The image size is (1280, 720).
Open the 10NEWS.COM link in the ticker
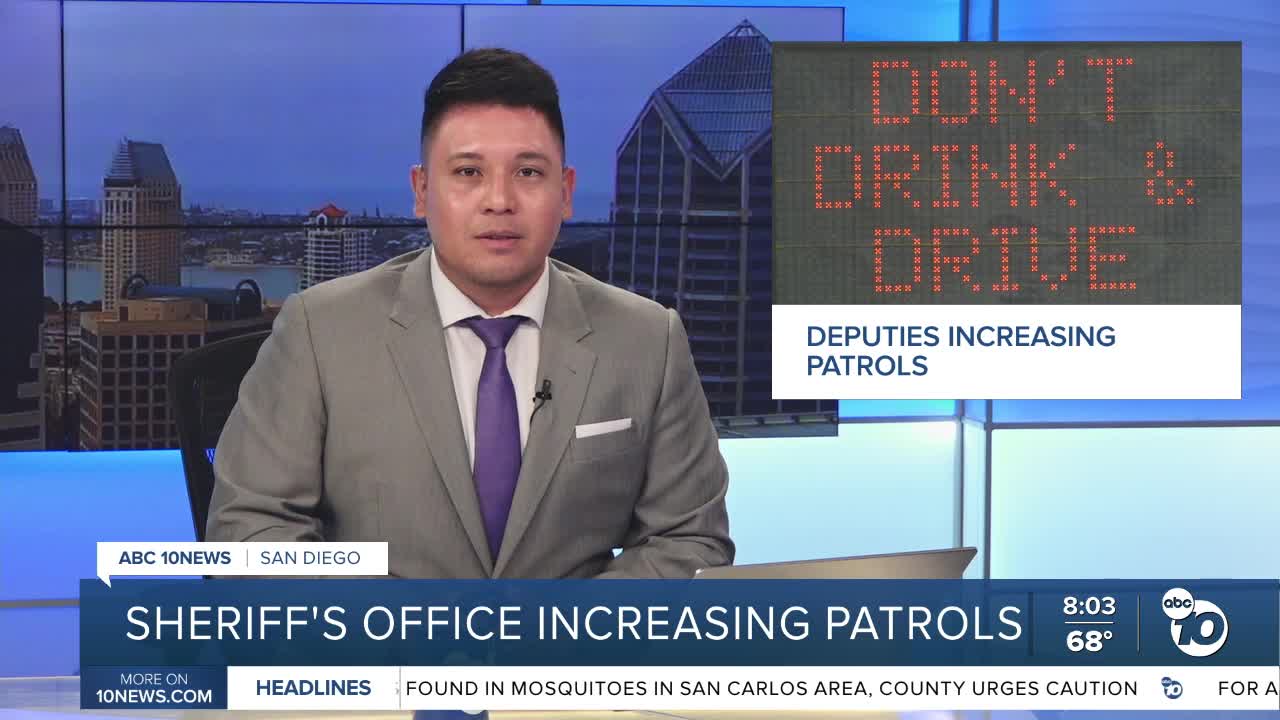point(154,696)
